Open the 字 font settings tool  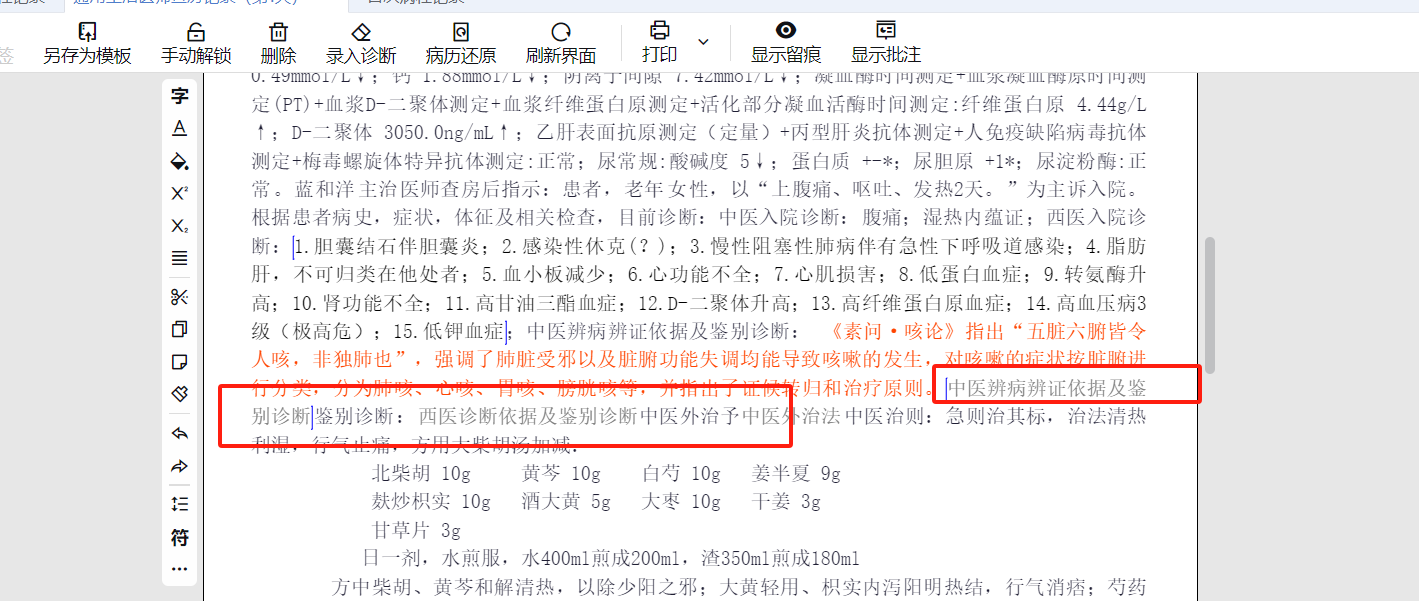(x=179, y=96)
